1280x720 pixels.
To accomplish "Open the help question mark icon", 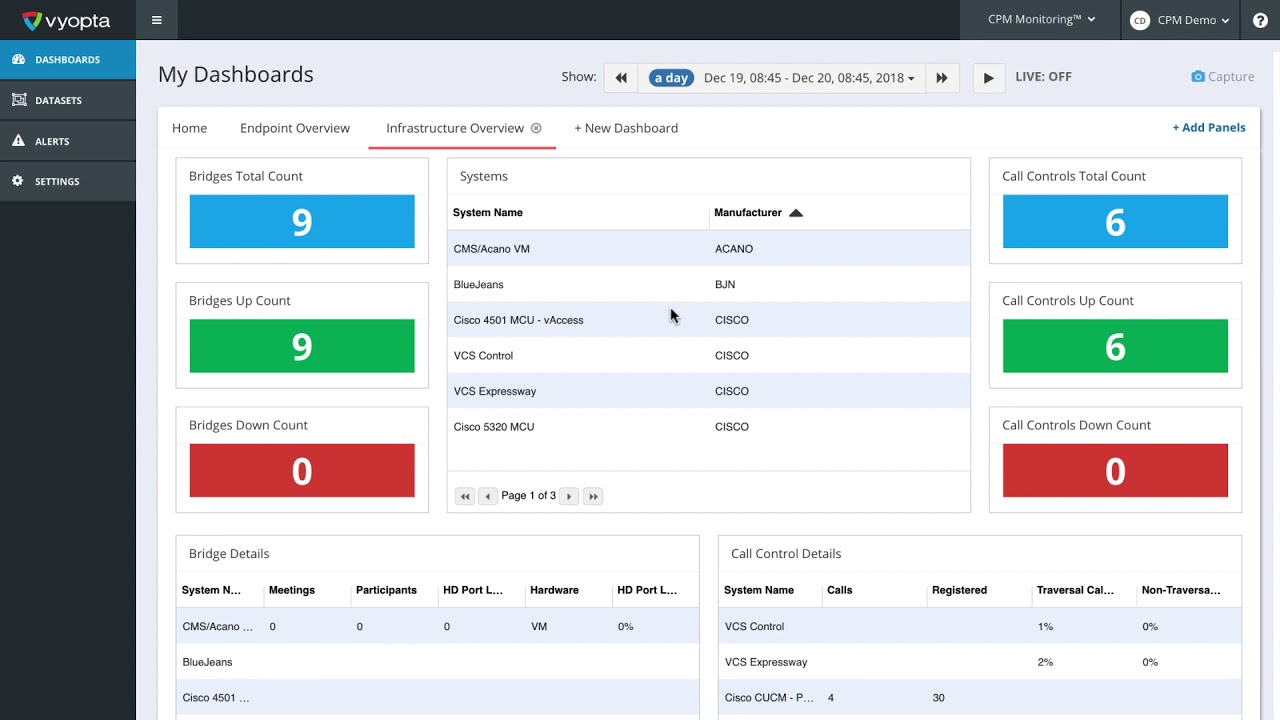I will [1260, 20].
